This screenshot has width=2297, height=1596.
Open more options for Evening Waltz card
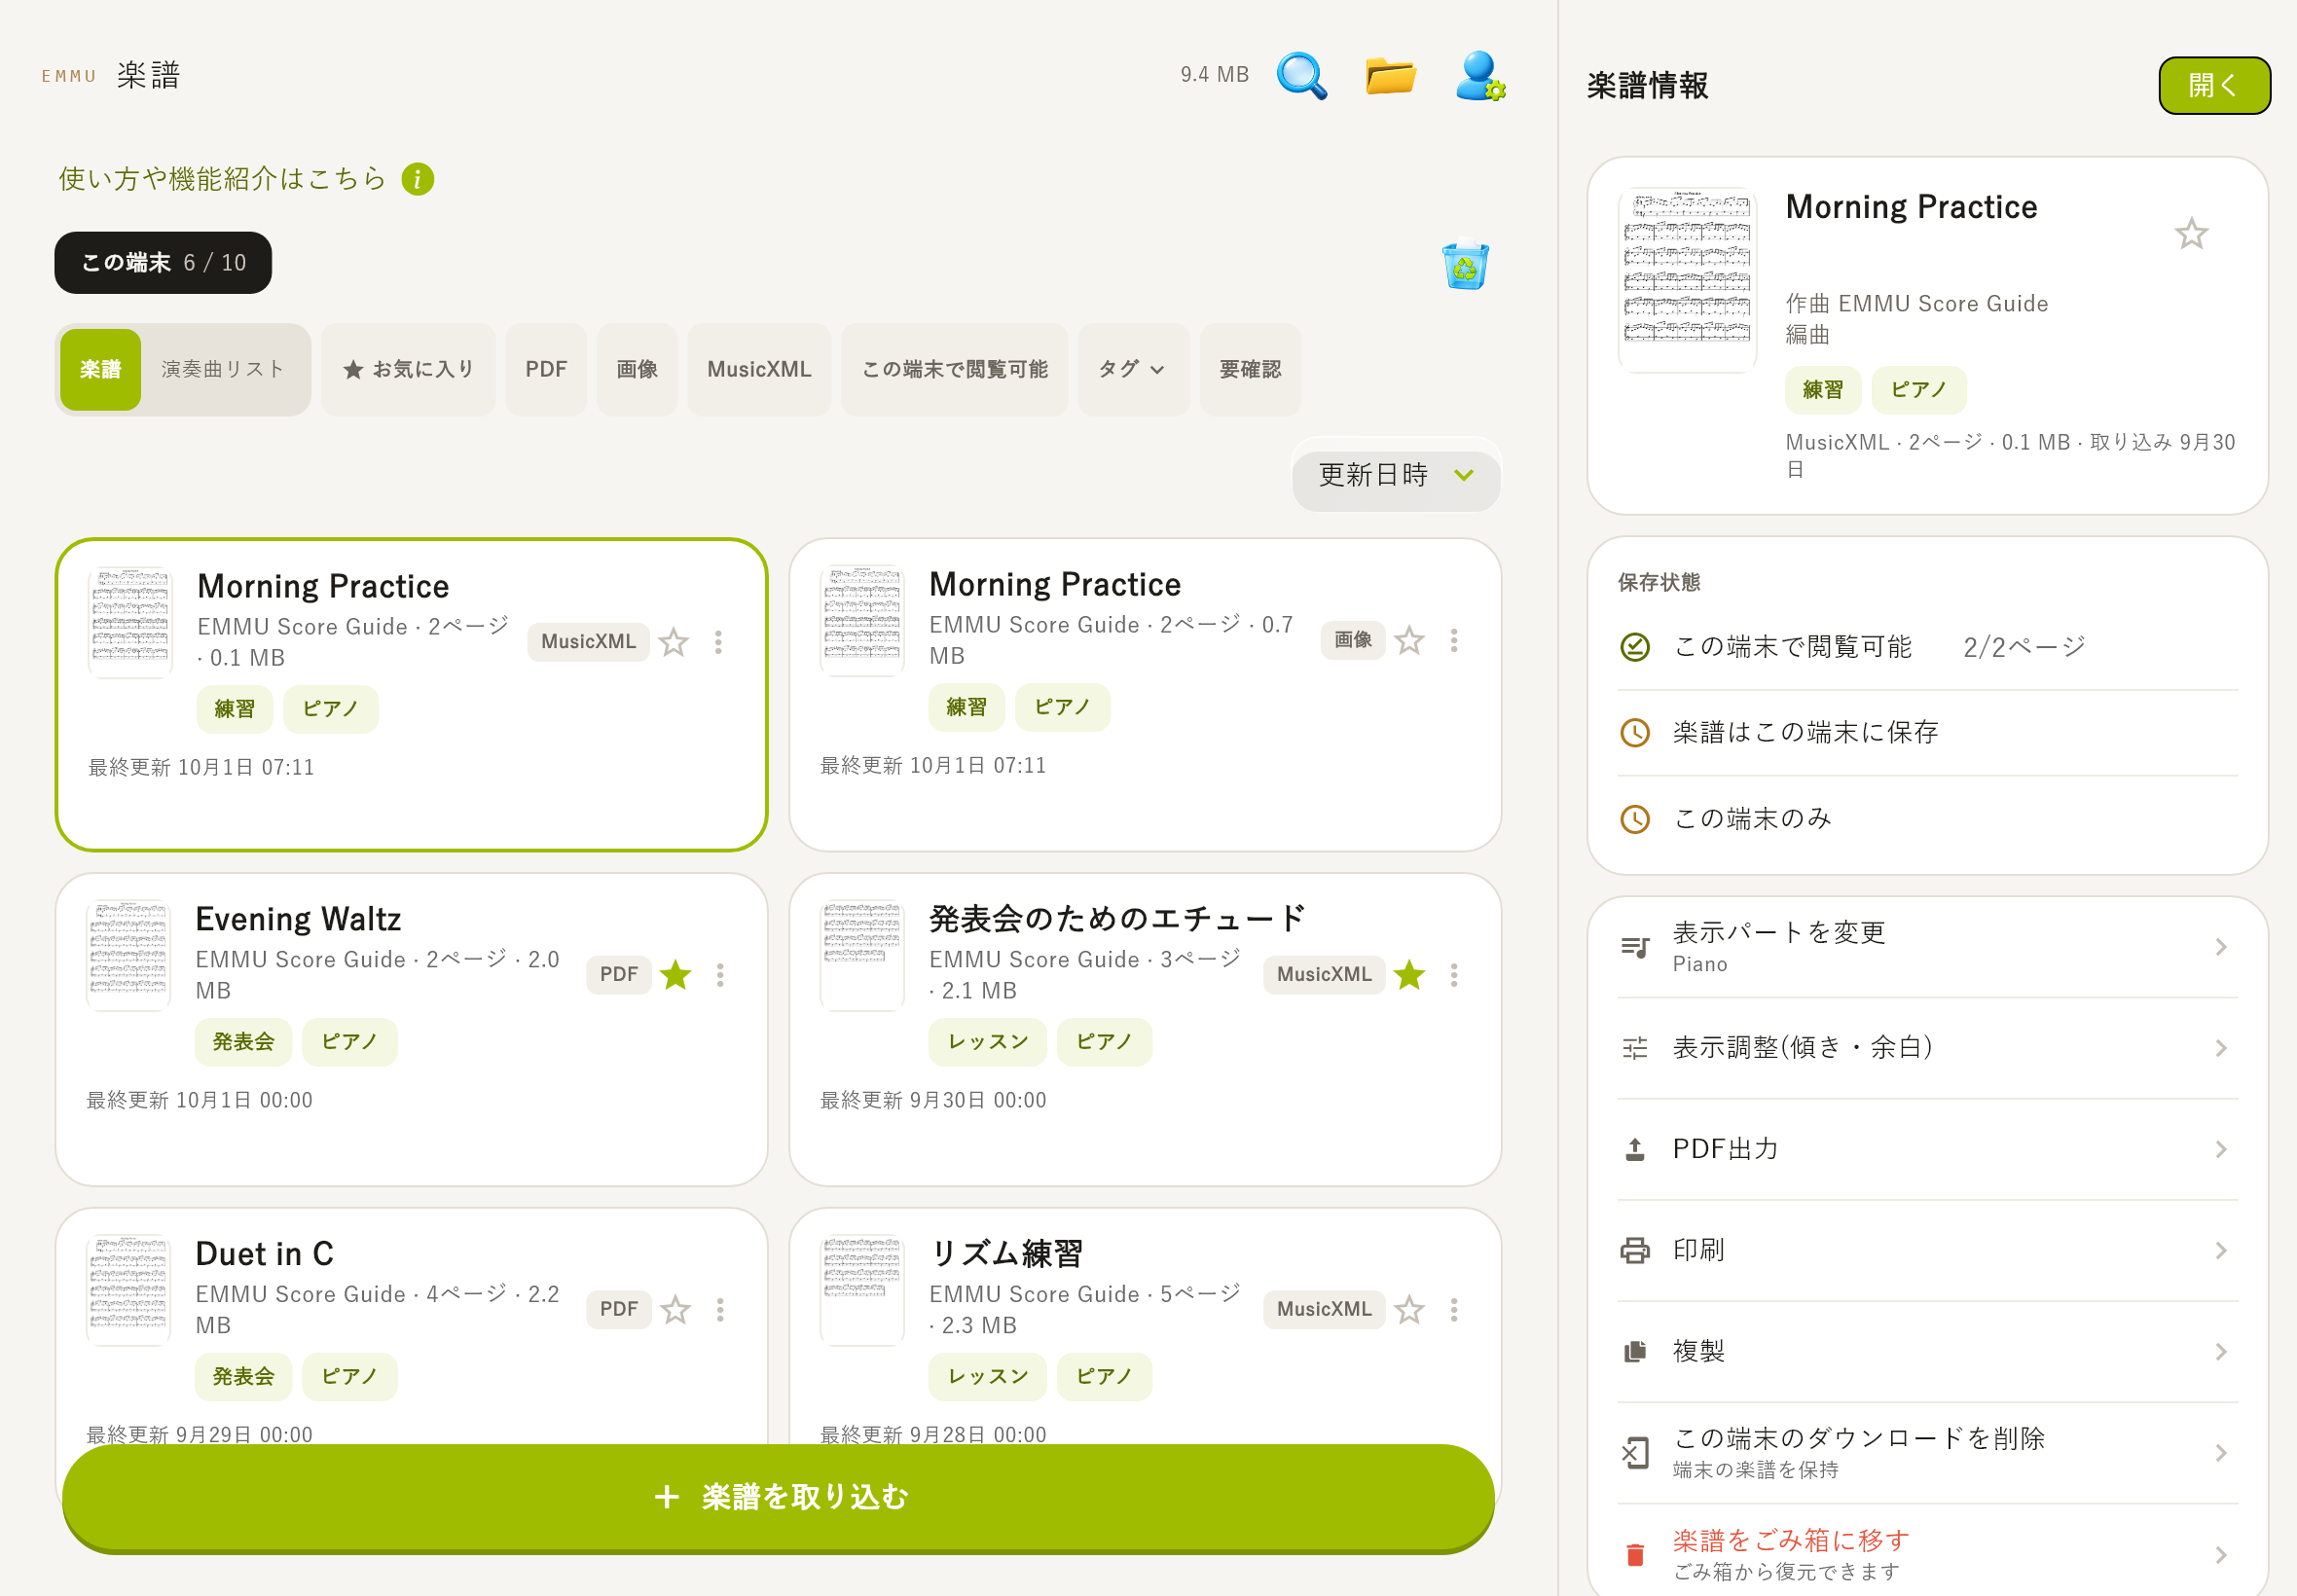point(720,975)
